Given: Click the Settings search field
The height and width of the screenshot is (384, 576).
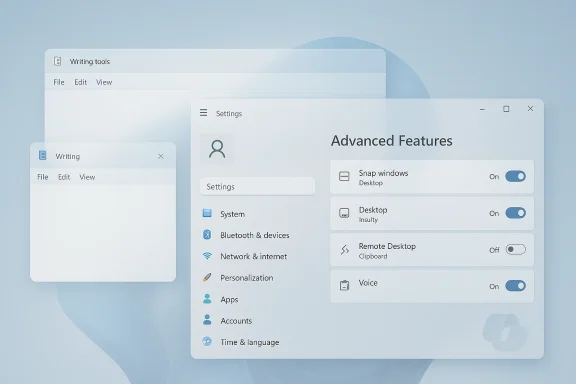Looking at the screenshot, I should pos(257,186).
